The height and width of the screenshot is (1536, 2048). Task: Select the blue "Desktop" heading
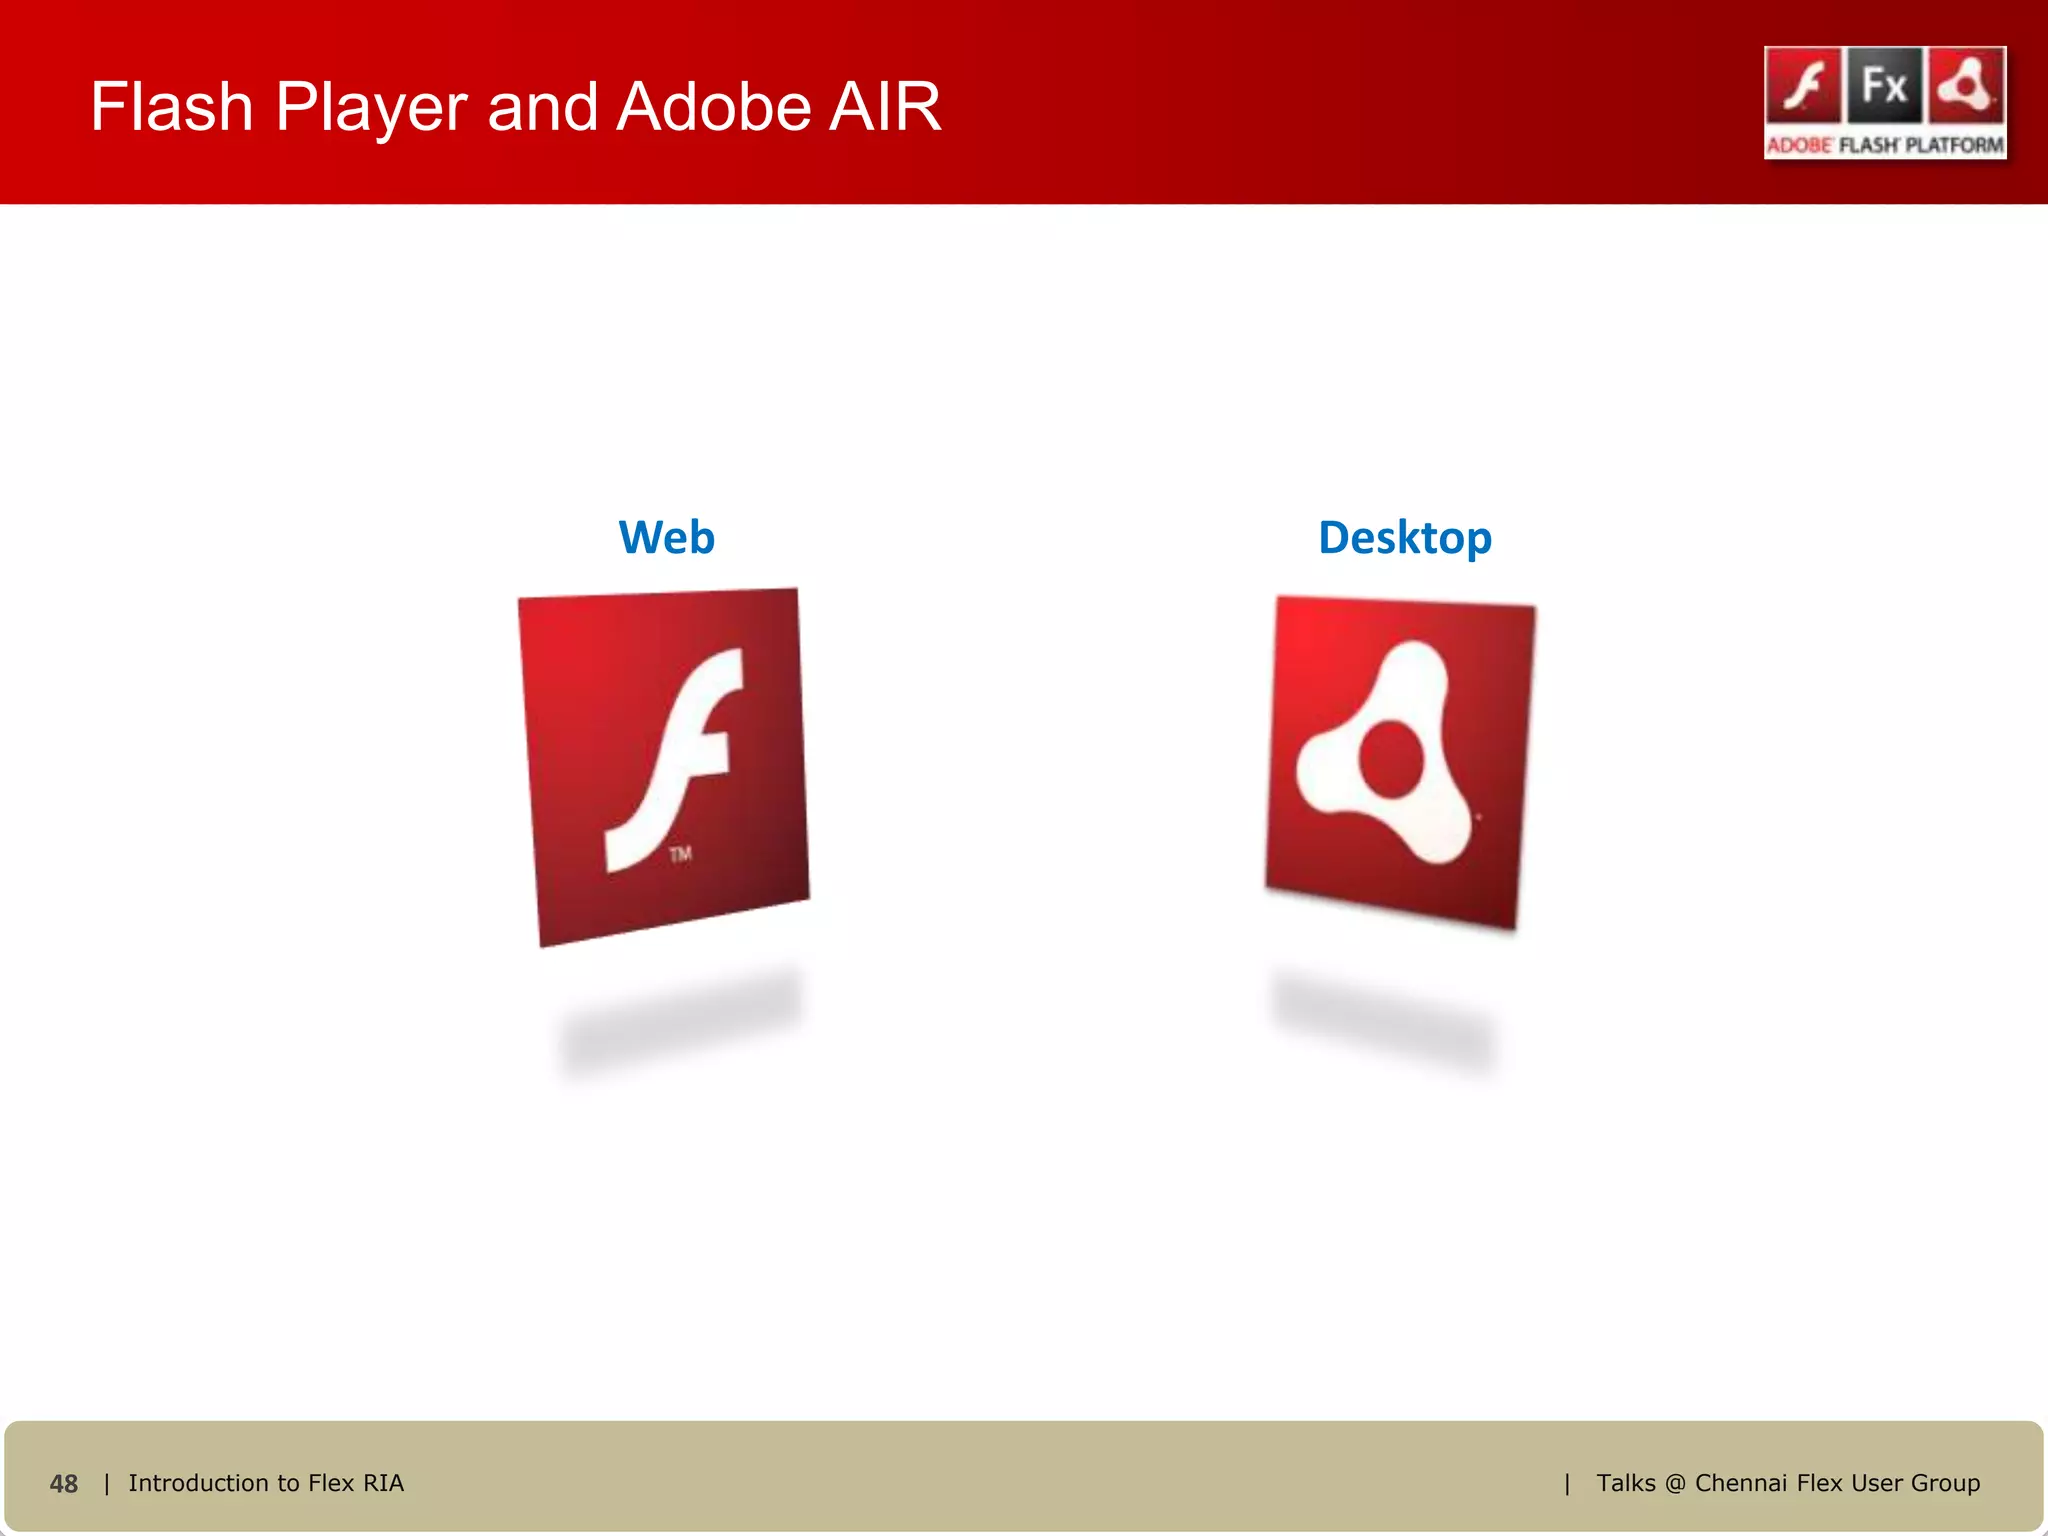point(1405,538)
